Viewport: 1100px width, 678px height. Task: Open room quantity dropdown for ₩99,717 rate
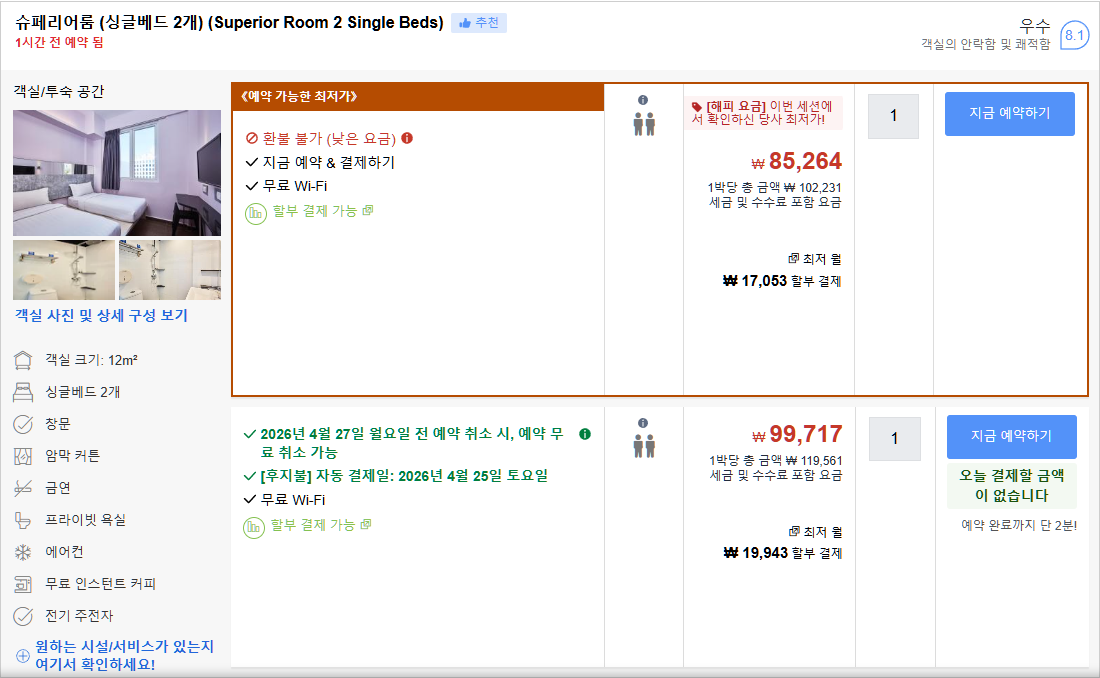[894, 439]
